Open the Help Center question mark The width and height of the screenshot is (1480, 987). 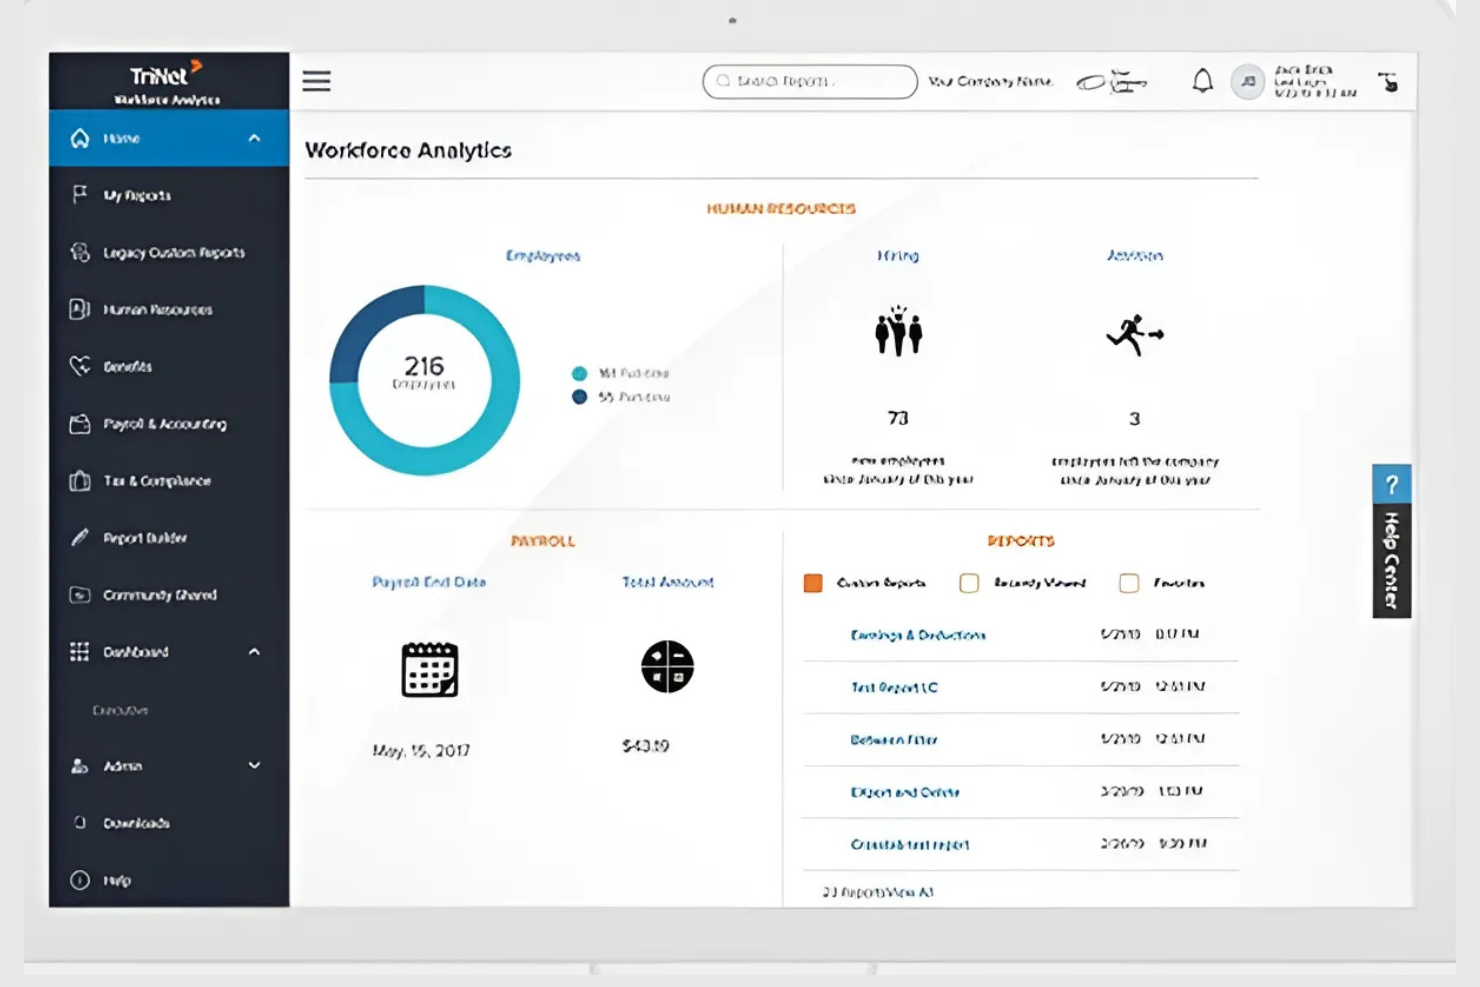(1391, 485)
